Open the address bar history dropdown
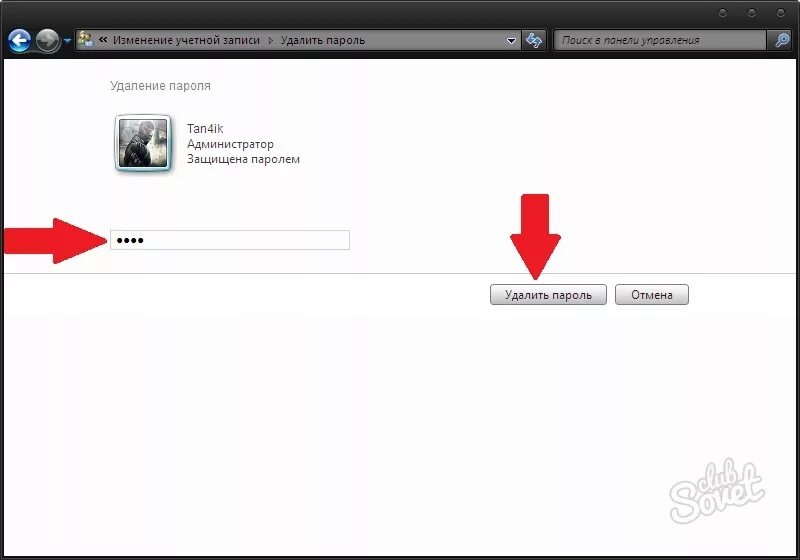This screenshot has width=800, height=560. (511, 41)
